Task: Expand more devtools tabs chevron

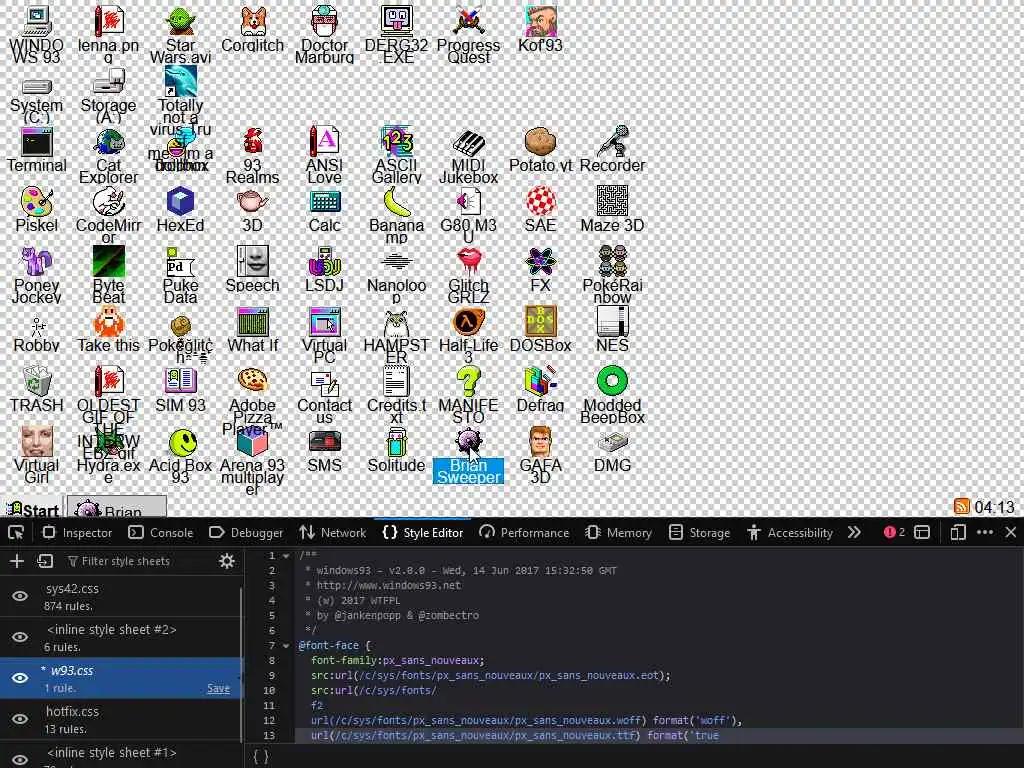Action: coord(854,532)
